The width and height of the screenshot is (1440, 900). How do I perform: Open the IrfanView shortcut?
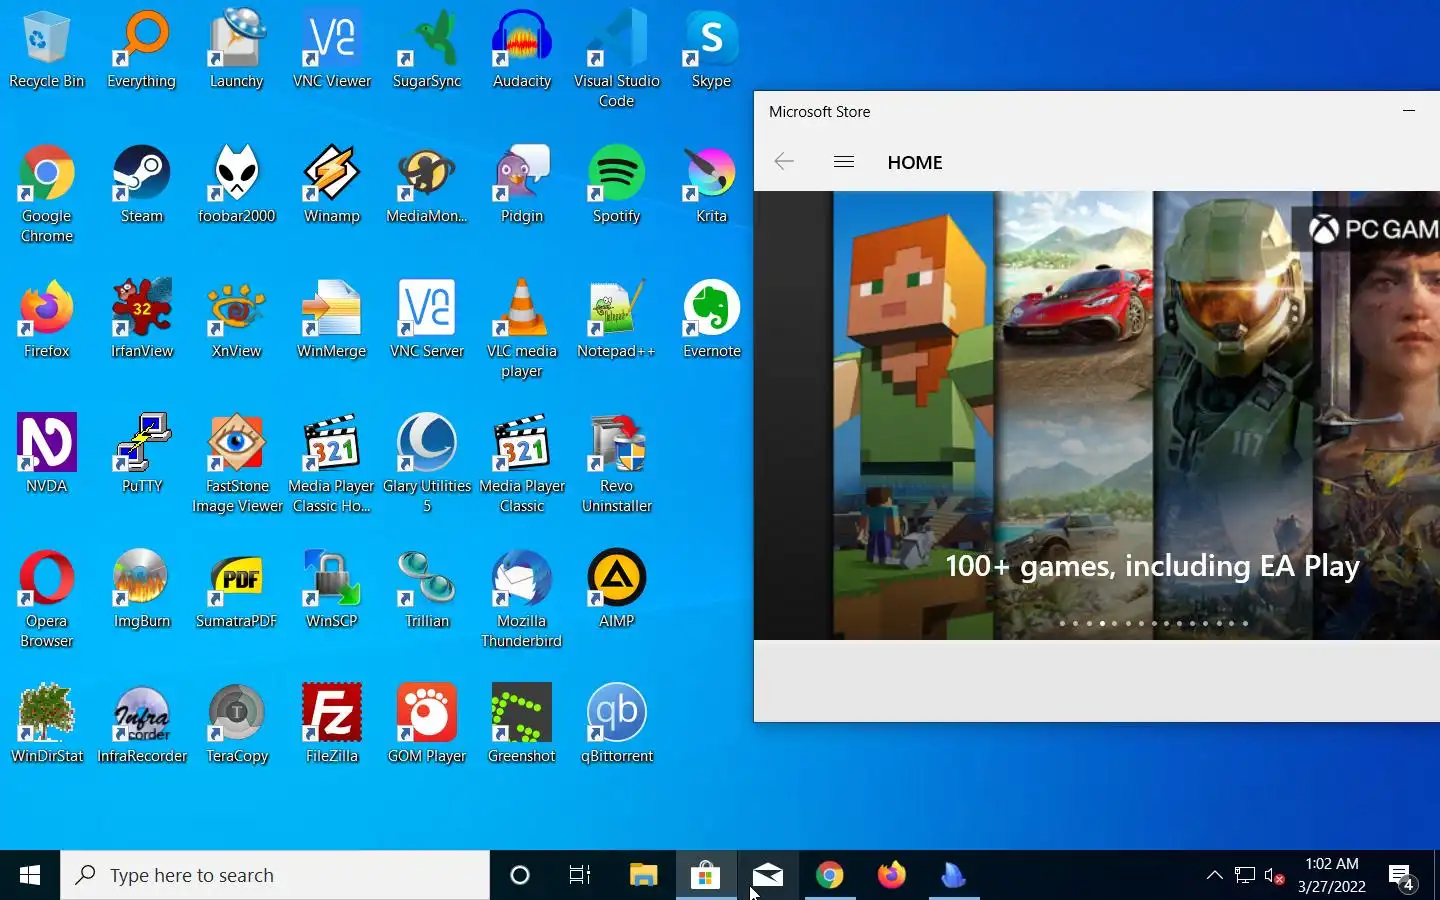[x=141, y=321]
